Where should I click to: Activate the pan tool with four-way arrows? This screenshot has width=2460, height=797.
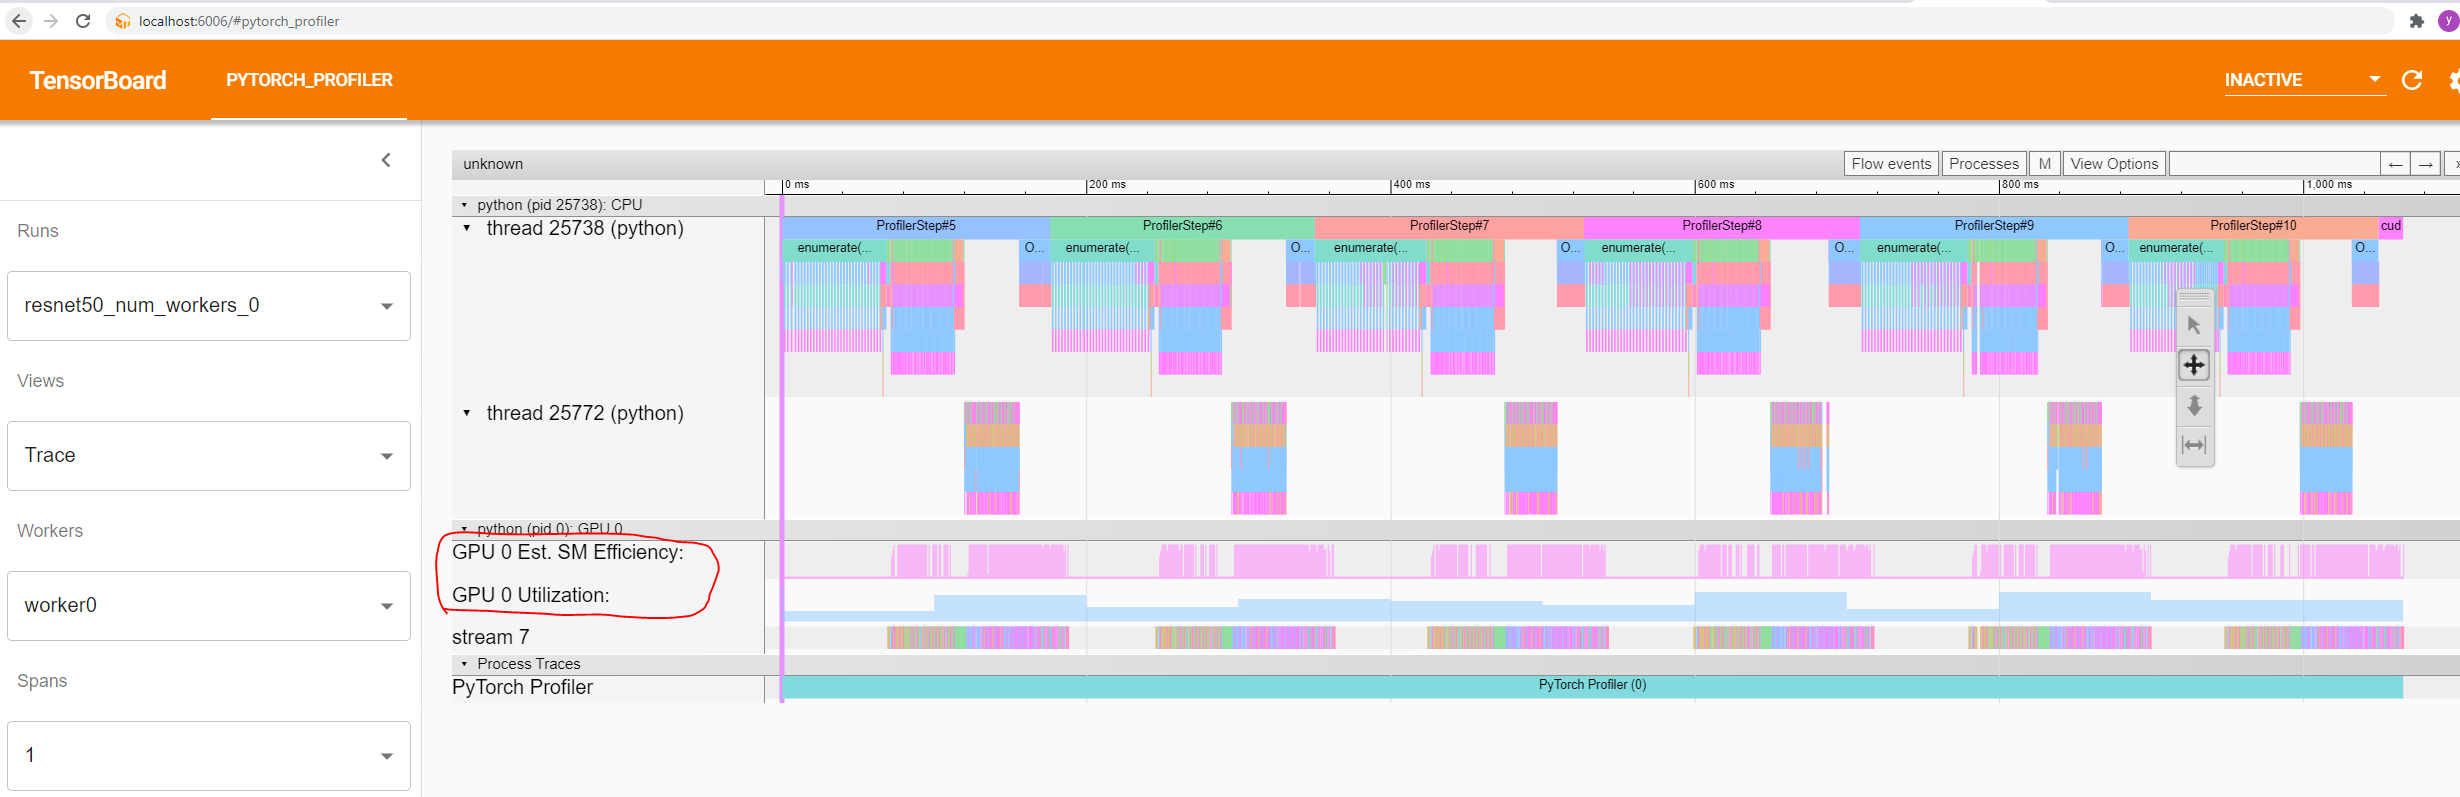2194,365
